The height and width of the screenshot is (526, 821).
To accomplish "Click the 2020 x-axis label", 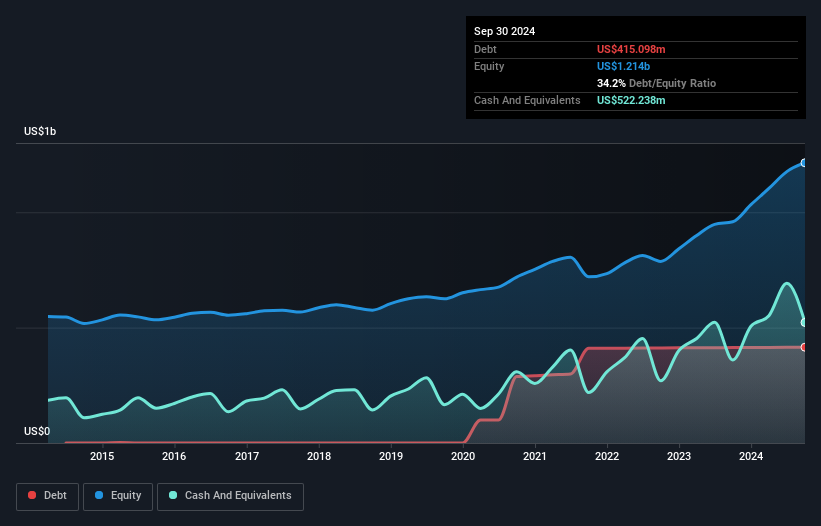I will pos(463,456).
